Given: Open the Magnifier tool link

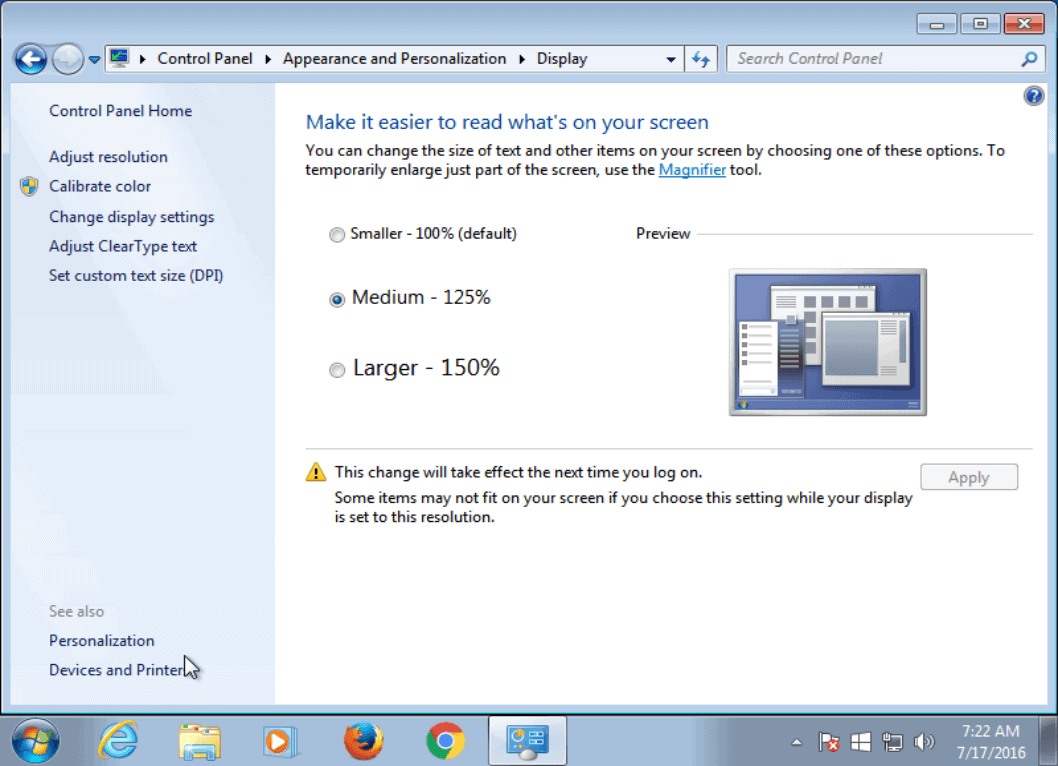Looking at the screenshot, I should pyautogui.click(x=692, y=169).
